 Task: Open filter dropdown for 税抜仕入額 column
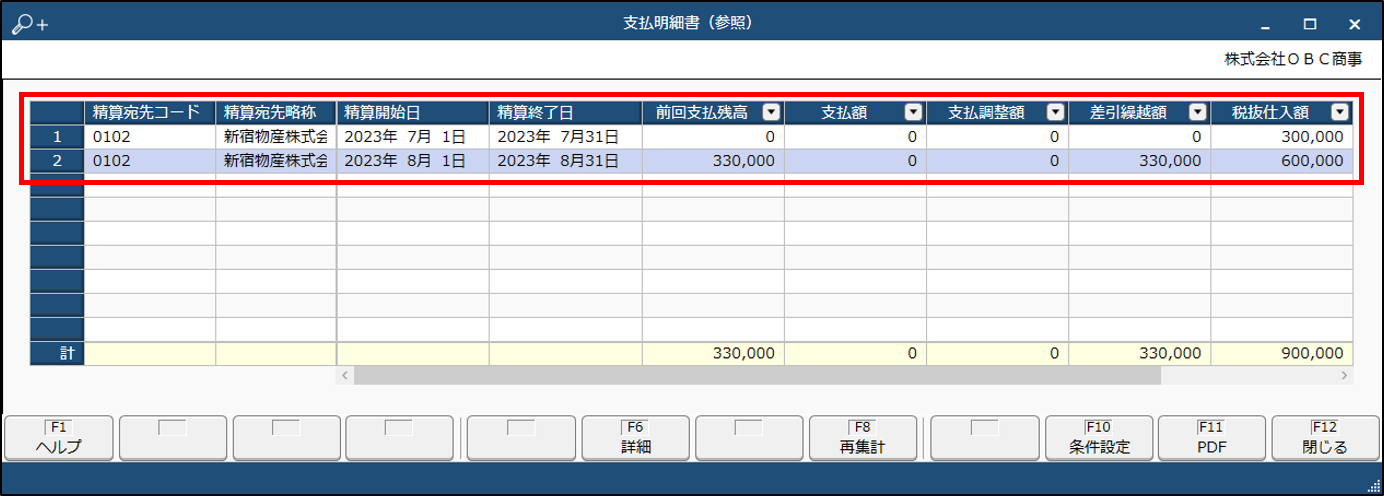[x=1339, y=112]
